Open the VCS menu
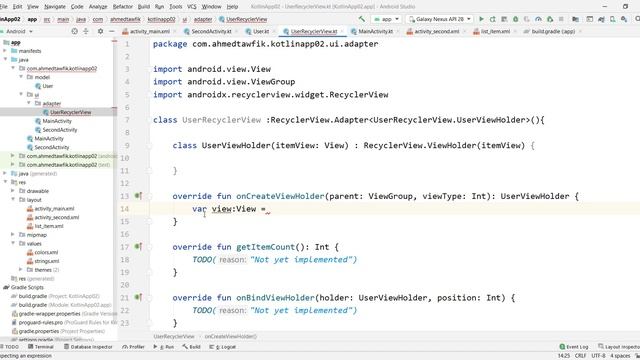The image size is (640, 360). [191, 7]
